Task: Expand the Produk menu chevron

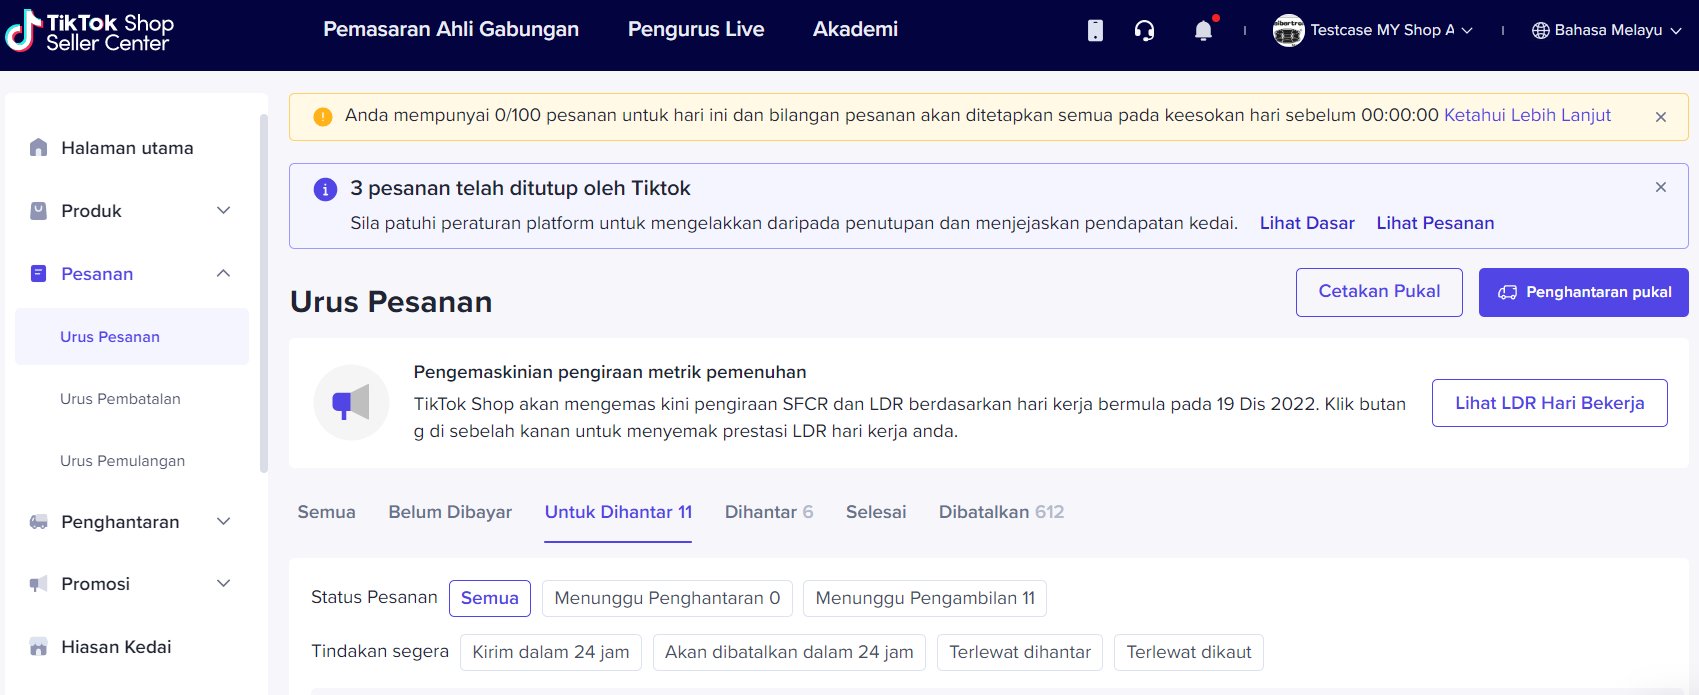Action: [224, 210]
